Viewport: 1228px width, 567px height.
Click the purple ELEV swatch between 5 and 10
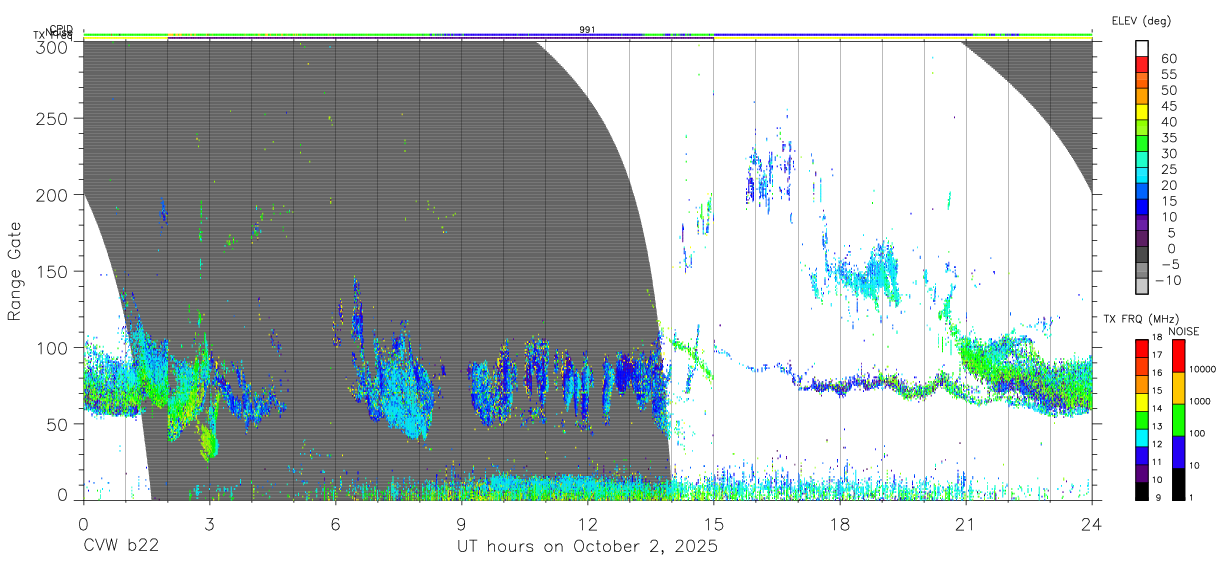(x=1142, y=224)
